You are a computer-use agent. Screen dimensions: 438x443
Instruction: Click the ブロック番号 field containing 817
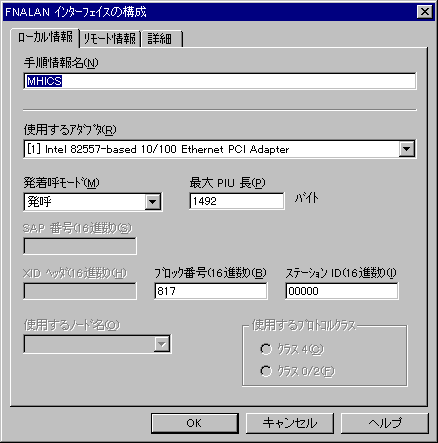[211, 291]
